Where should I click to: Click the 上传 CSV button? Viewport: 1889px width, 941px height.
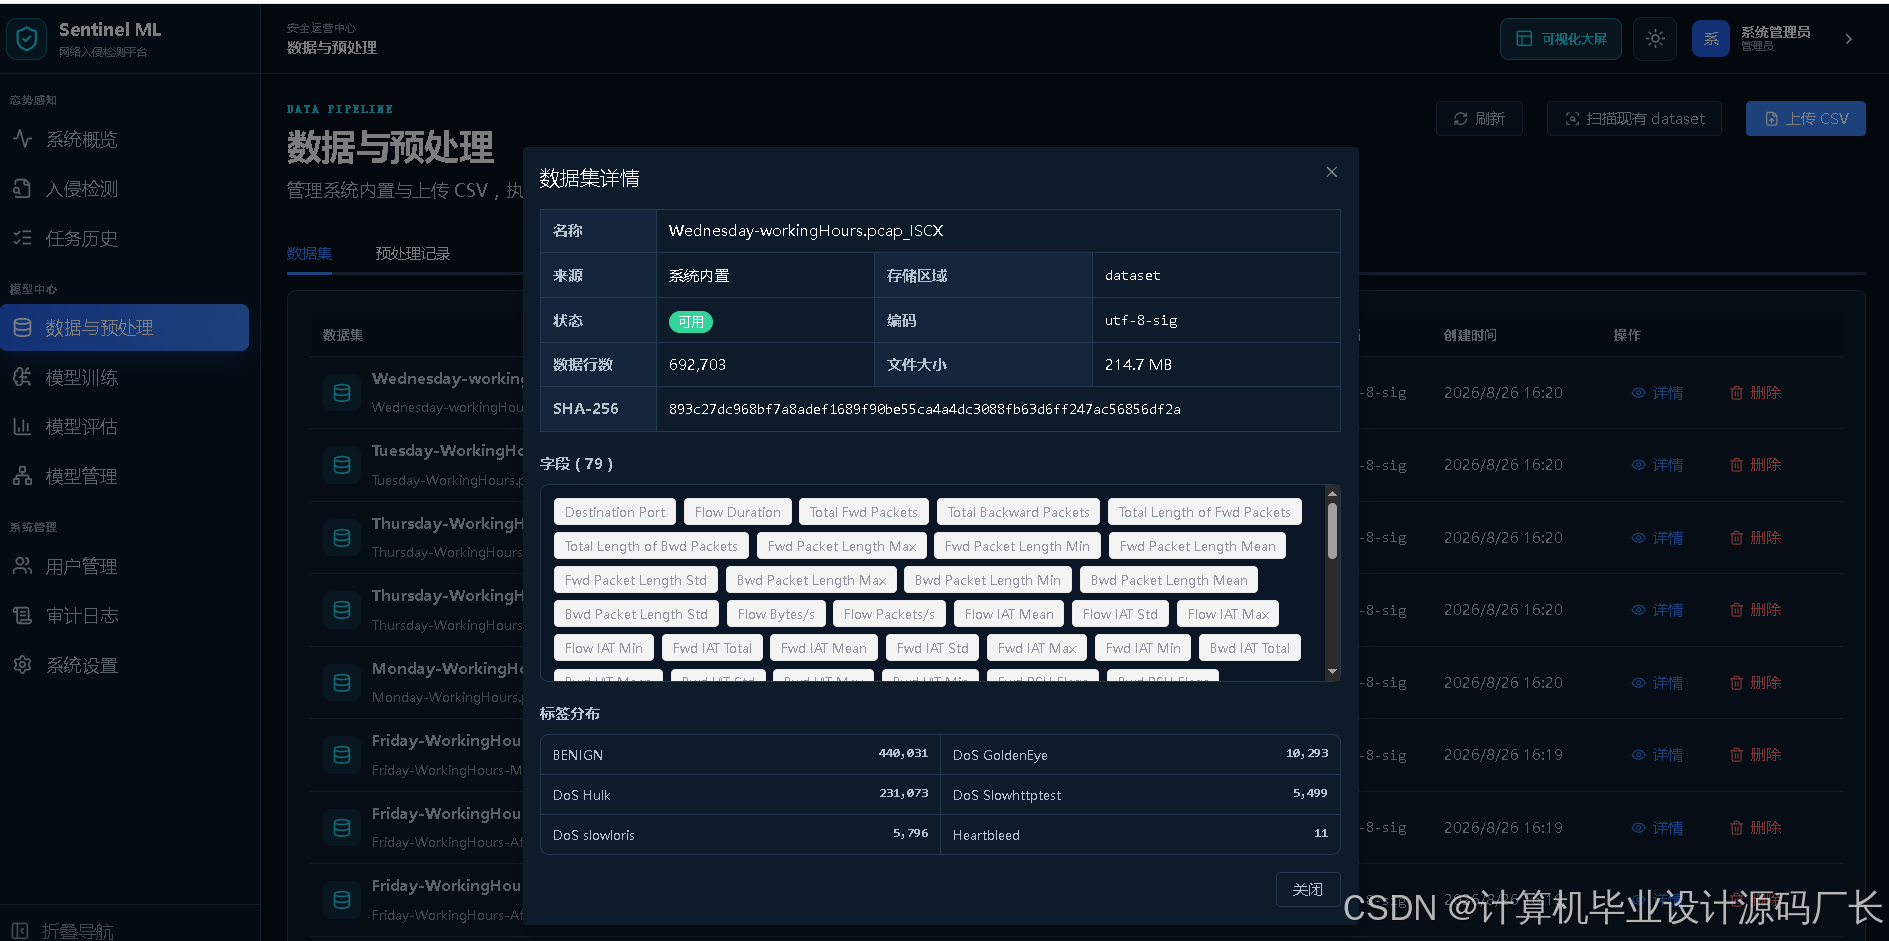[x=1806, y=118]
